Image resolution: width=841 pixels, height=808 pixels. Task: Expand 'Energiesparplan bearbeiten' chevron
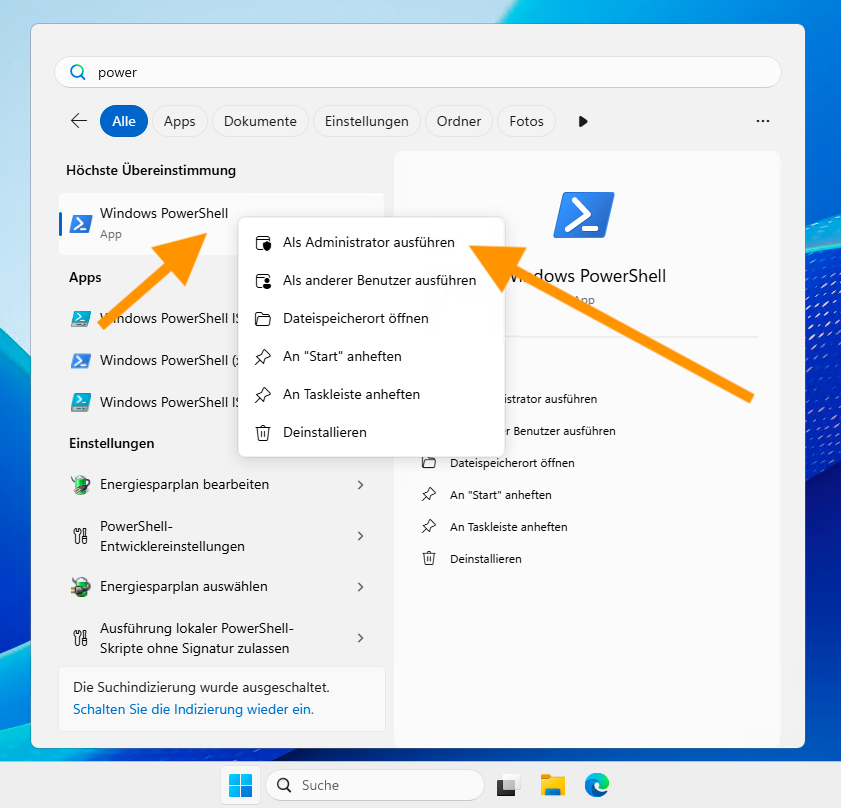coord(360,485)
